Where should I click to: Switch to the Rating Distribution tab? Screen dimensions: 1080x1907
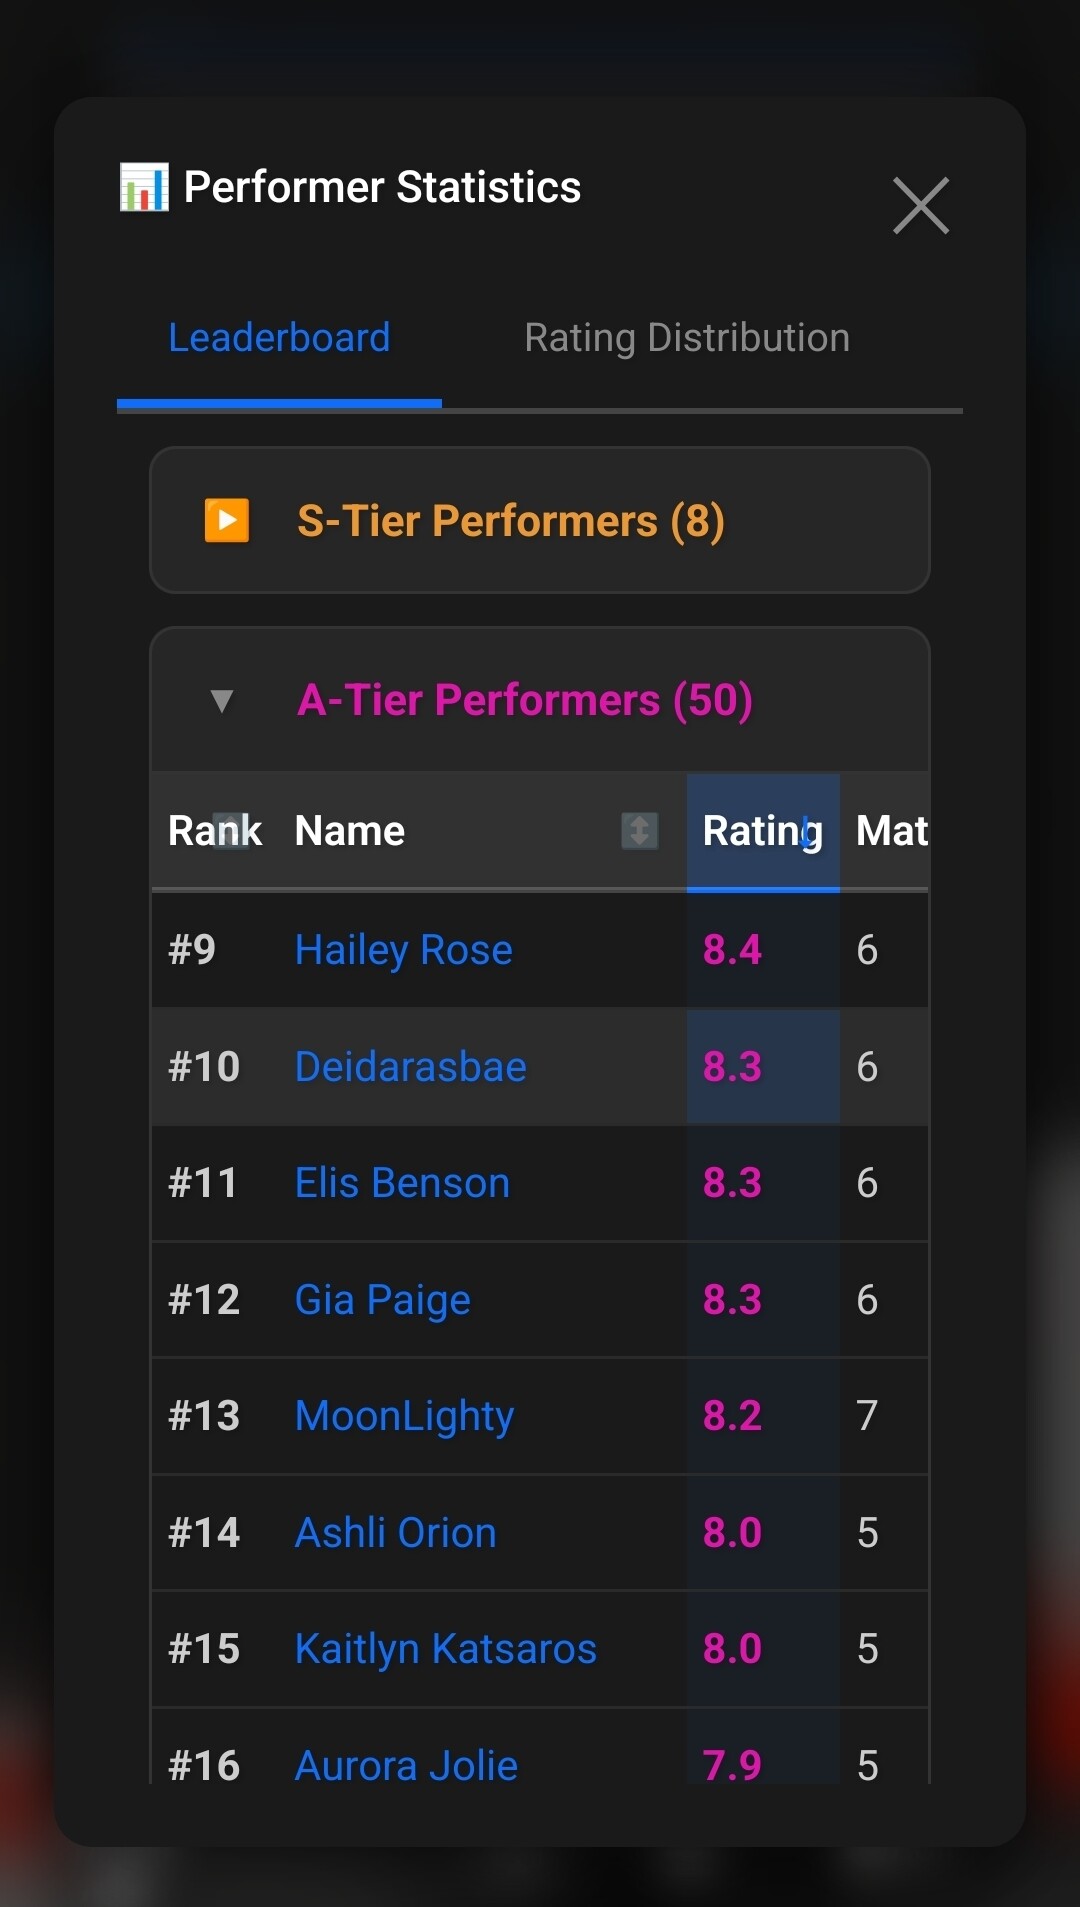tap(687, 338)
